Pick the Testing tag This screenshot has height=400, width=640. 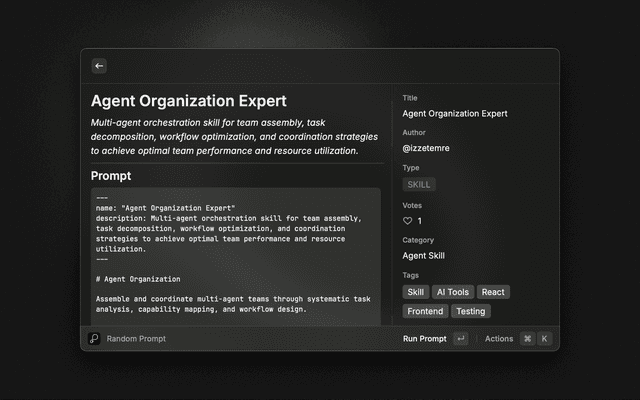pyautogui.click(x=470, y=311)
